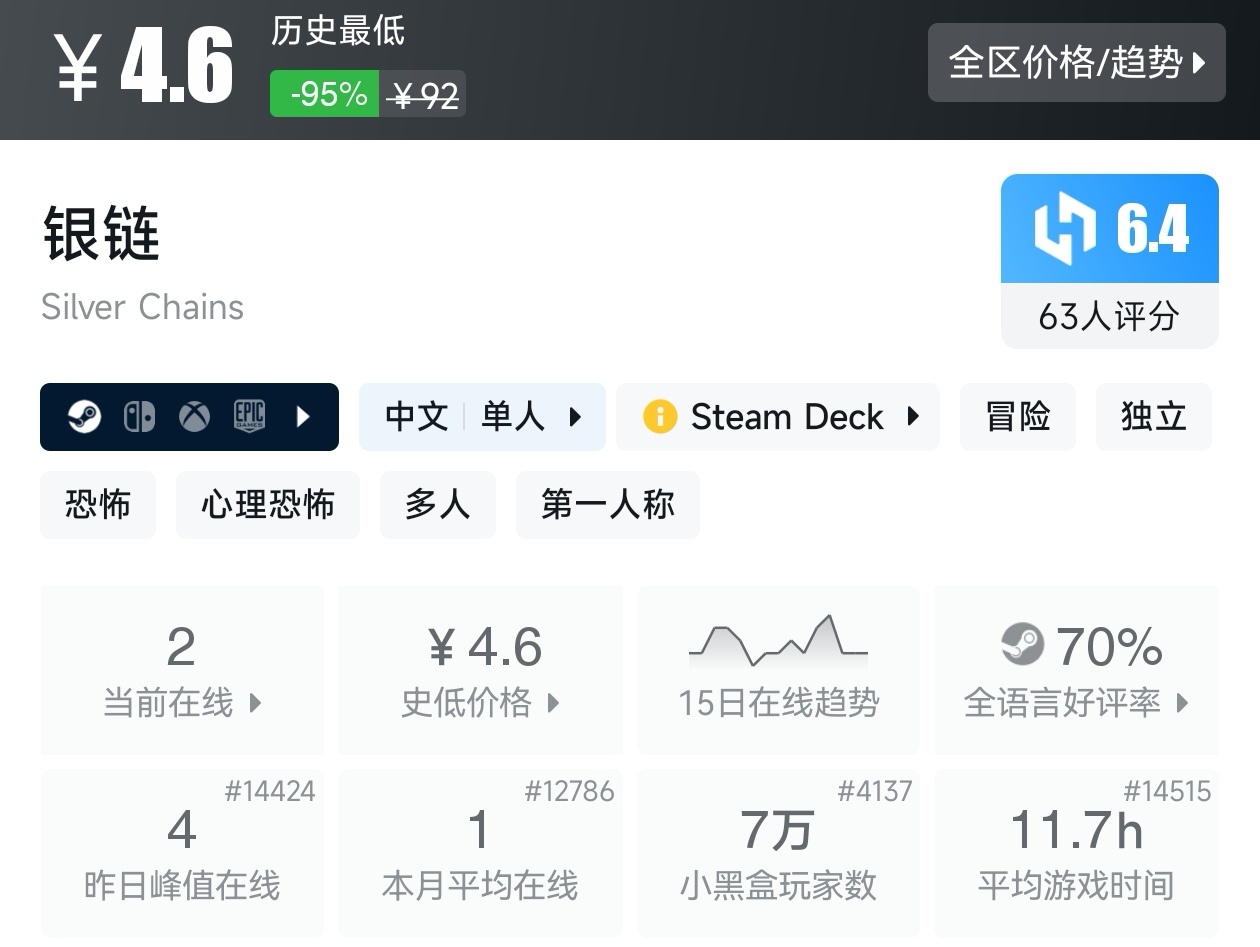Click the Heybox logo on score badge
Image resolution: width=1260 pixels, height=947 pixels.
(1064, 229)
